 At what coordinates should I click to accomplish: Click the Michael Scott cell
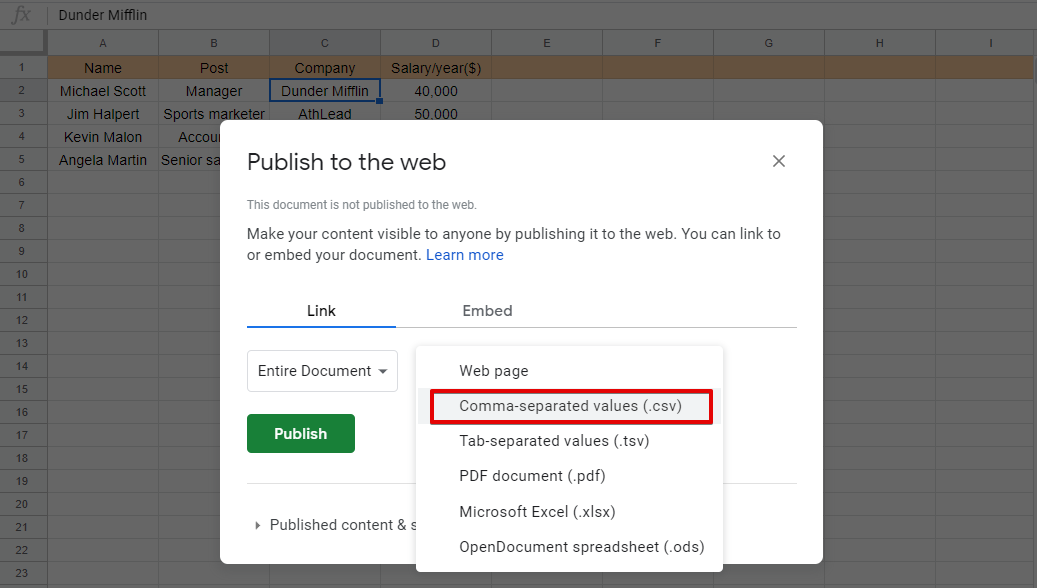103,91
